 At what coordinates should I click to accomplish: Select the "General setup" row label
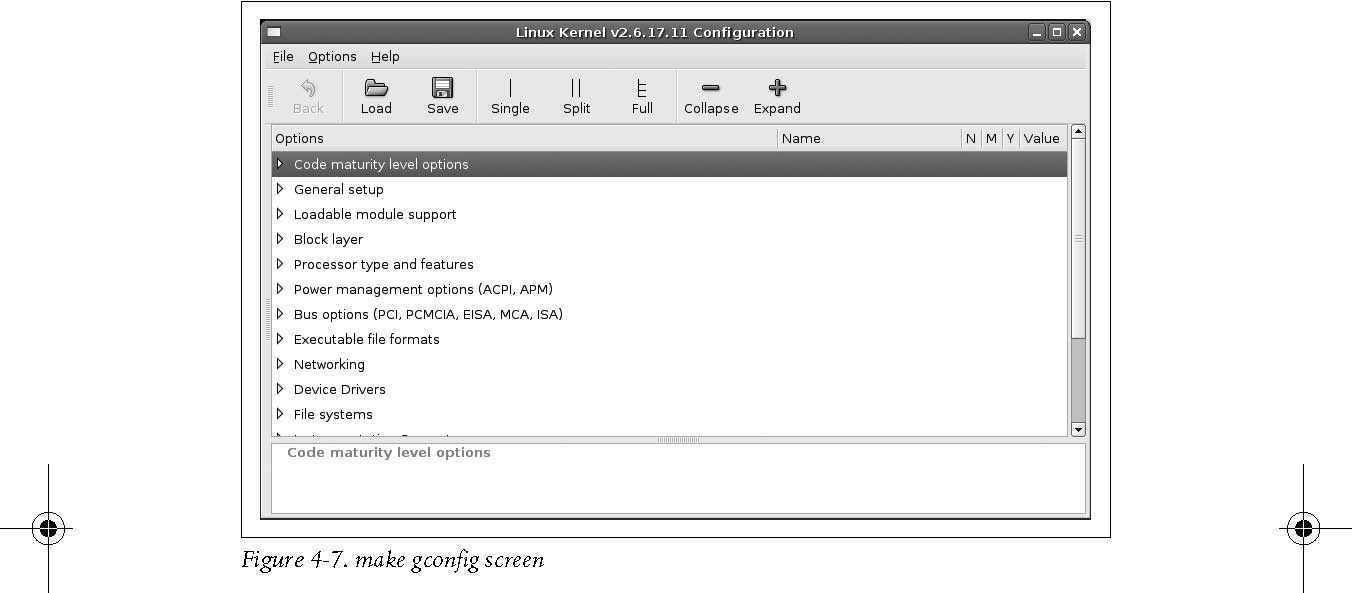click(338, 189)
